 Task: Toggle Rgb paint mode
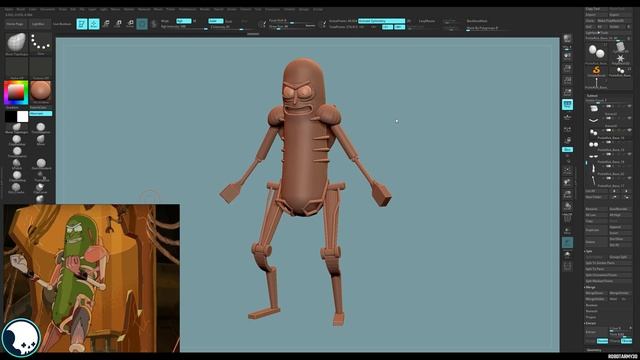pyautogui.click(x=184, y=21)
